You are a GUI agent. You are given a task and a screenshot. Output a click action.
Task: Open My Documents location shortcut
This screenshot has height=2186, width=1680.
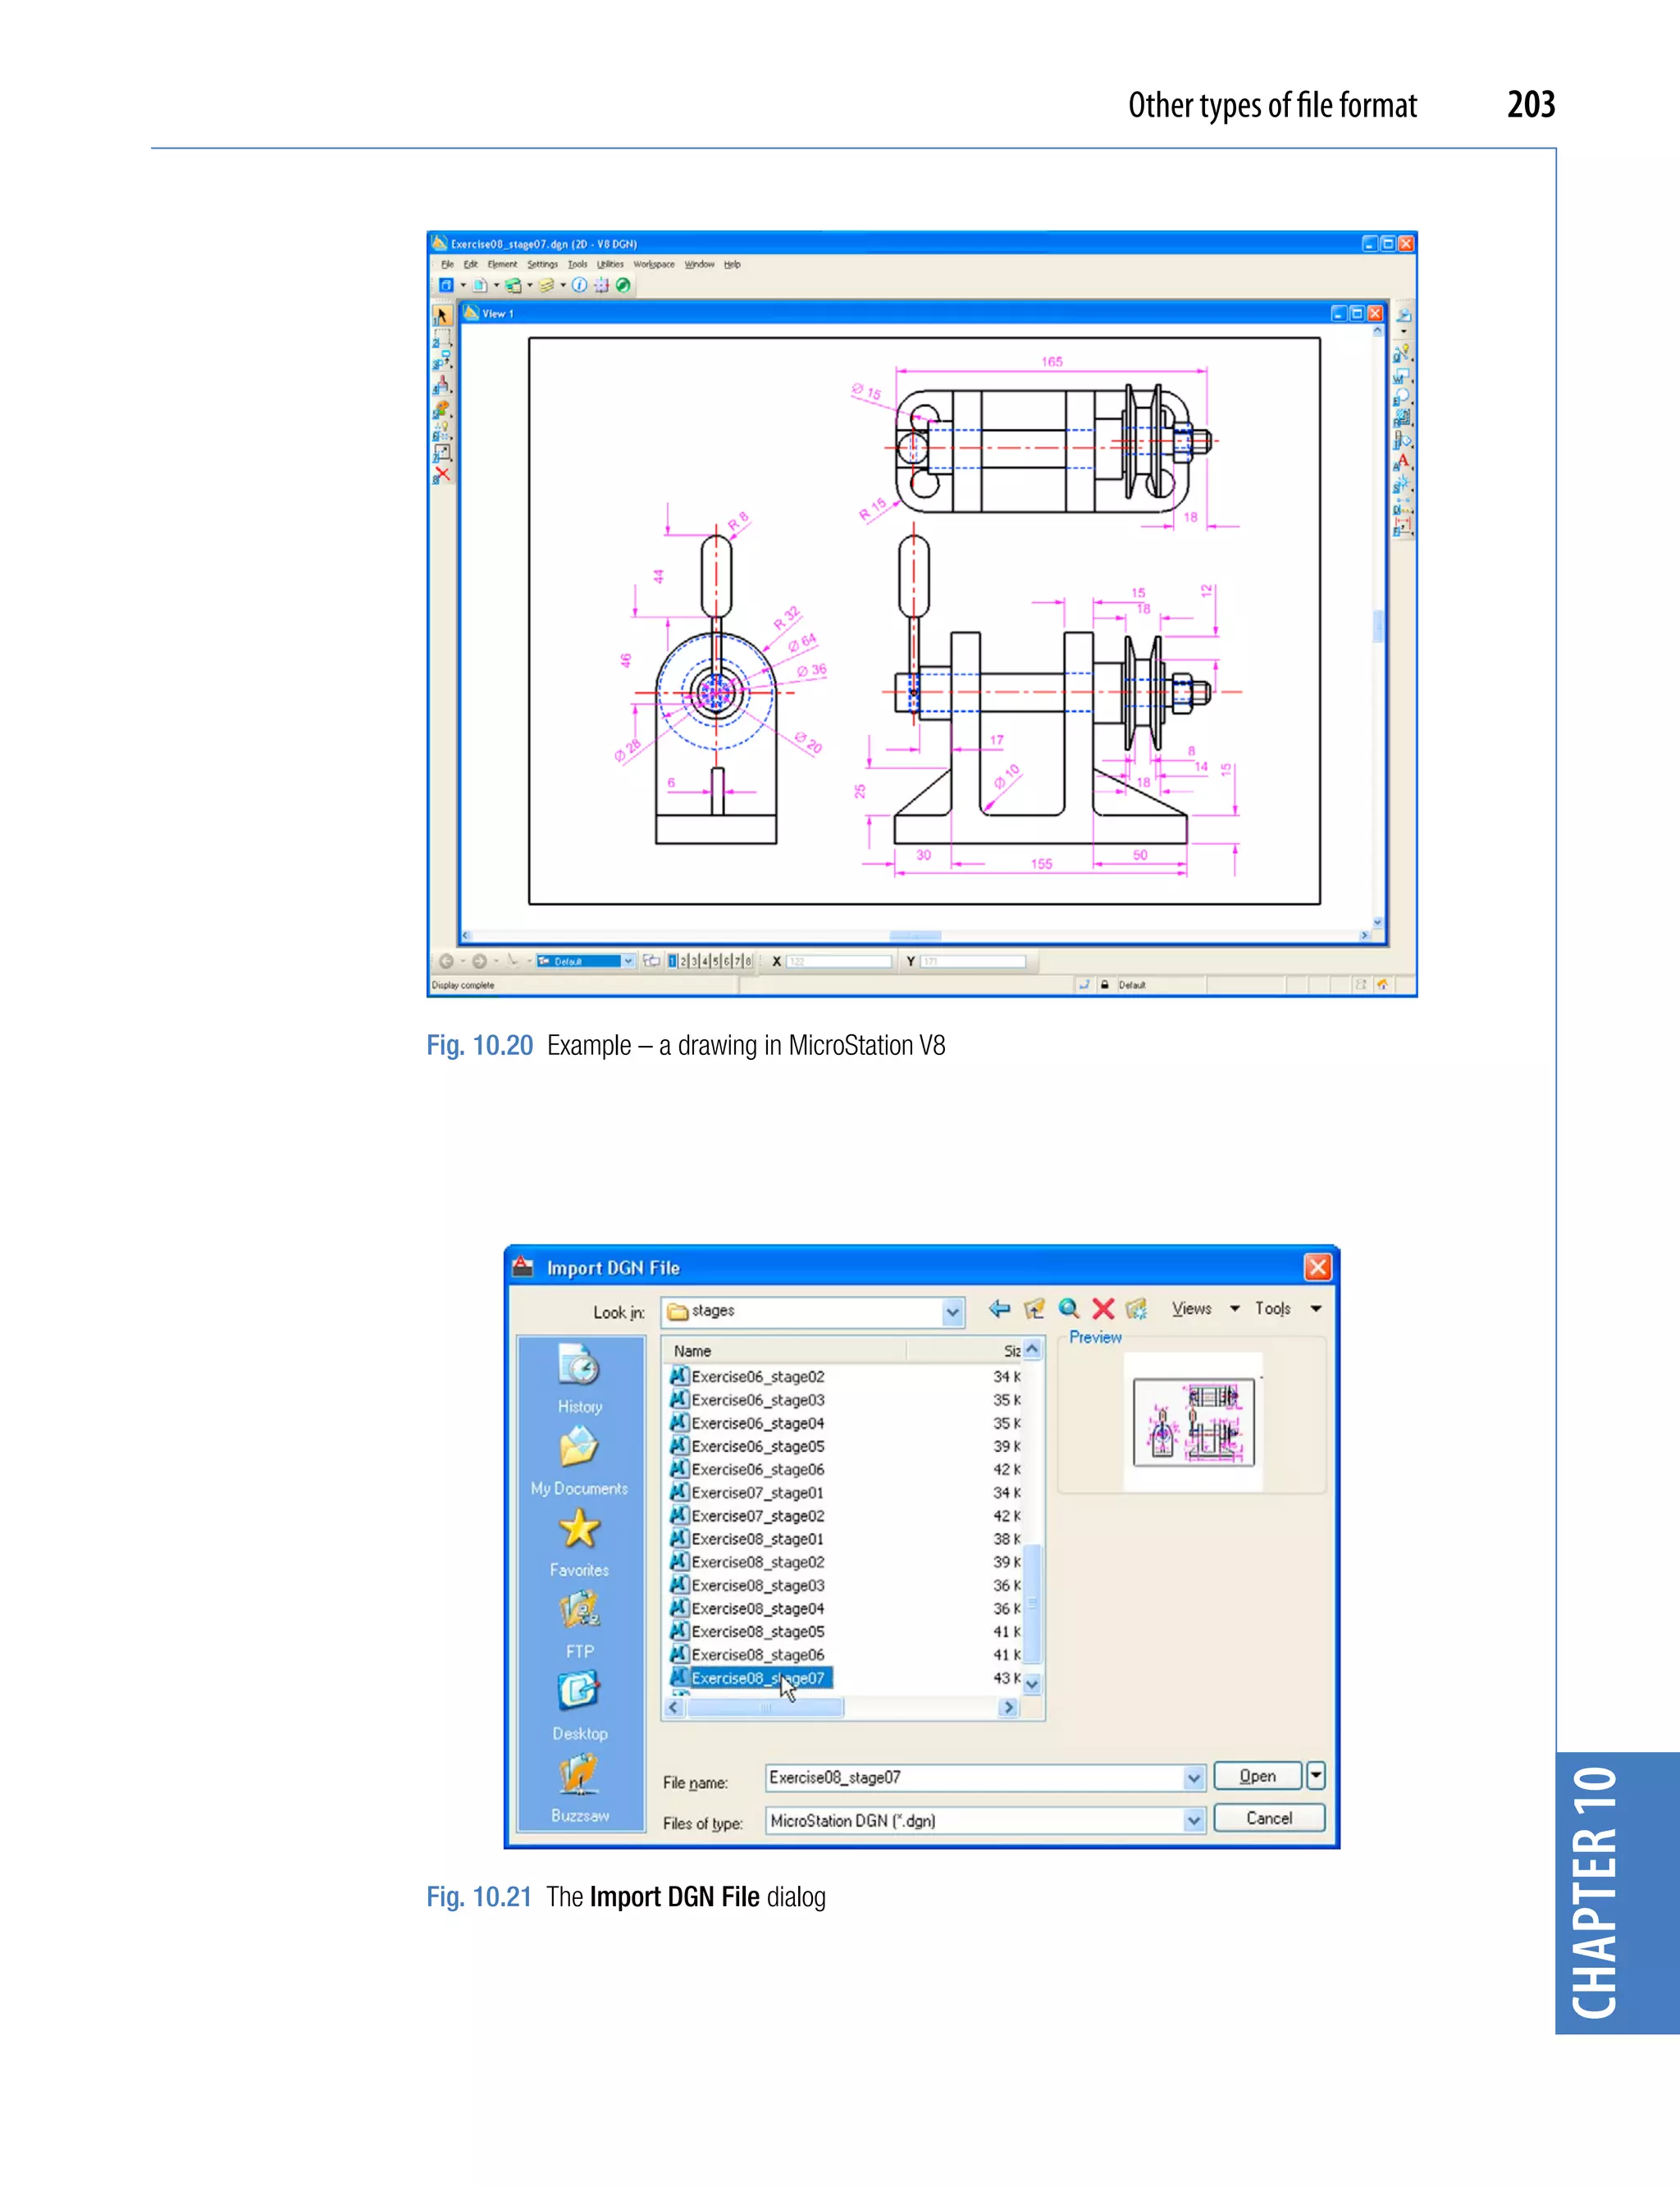click(x=579, y=1460)
